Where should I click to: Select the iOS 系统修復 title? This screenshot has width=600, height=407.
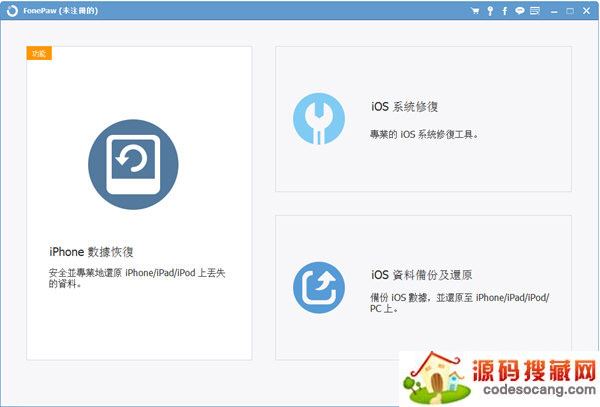(x=404, y=107)
